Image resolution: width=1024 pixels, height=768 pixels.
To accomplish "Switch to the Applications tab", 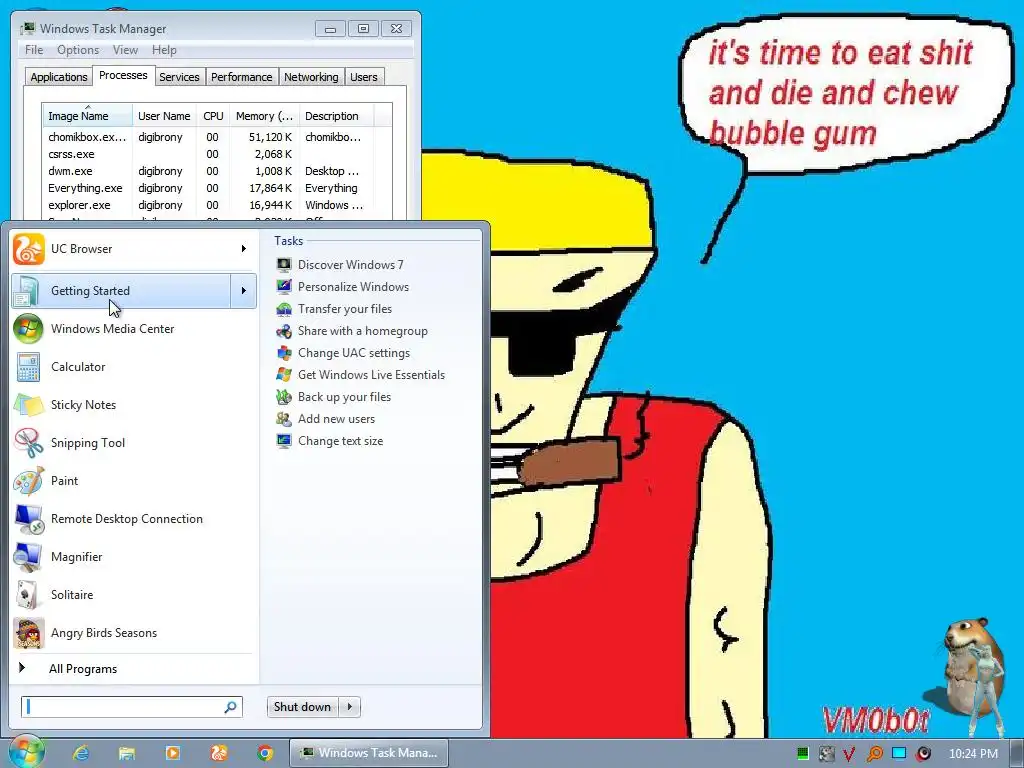I will tap(59, 77).
